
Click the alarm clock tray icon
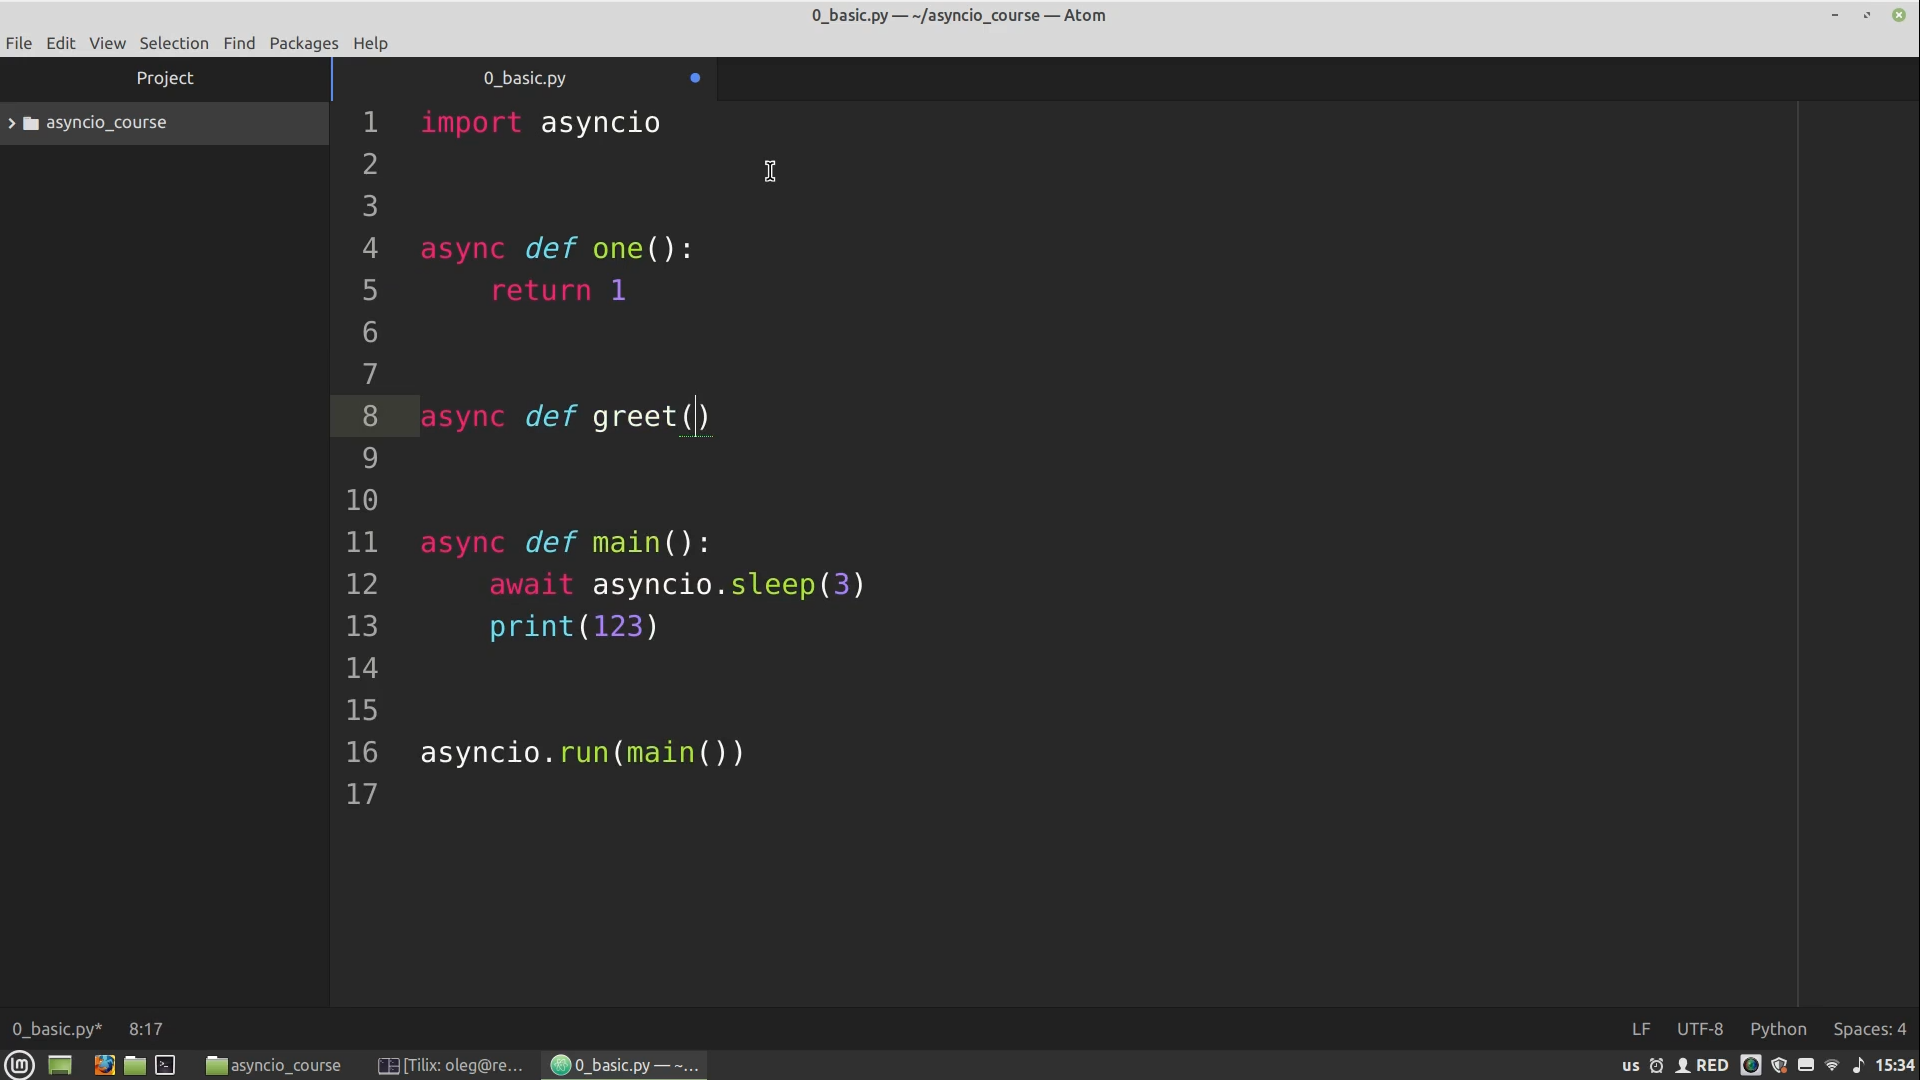(1656, 1065)
